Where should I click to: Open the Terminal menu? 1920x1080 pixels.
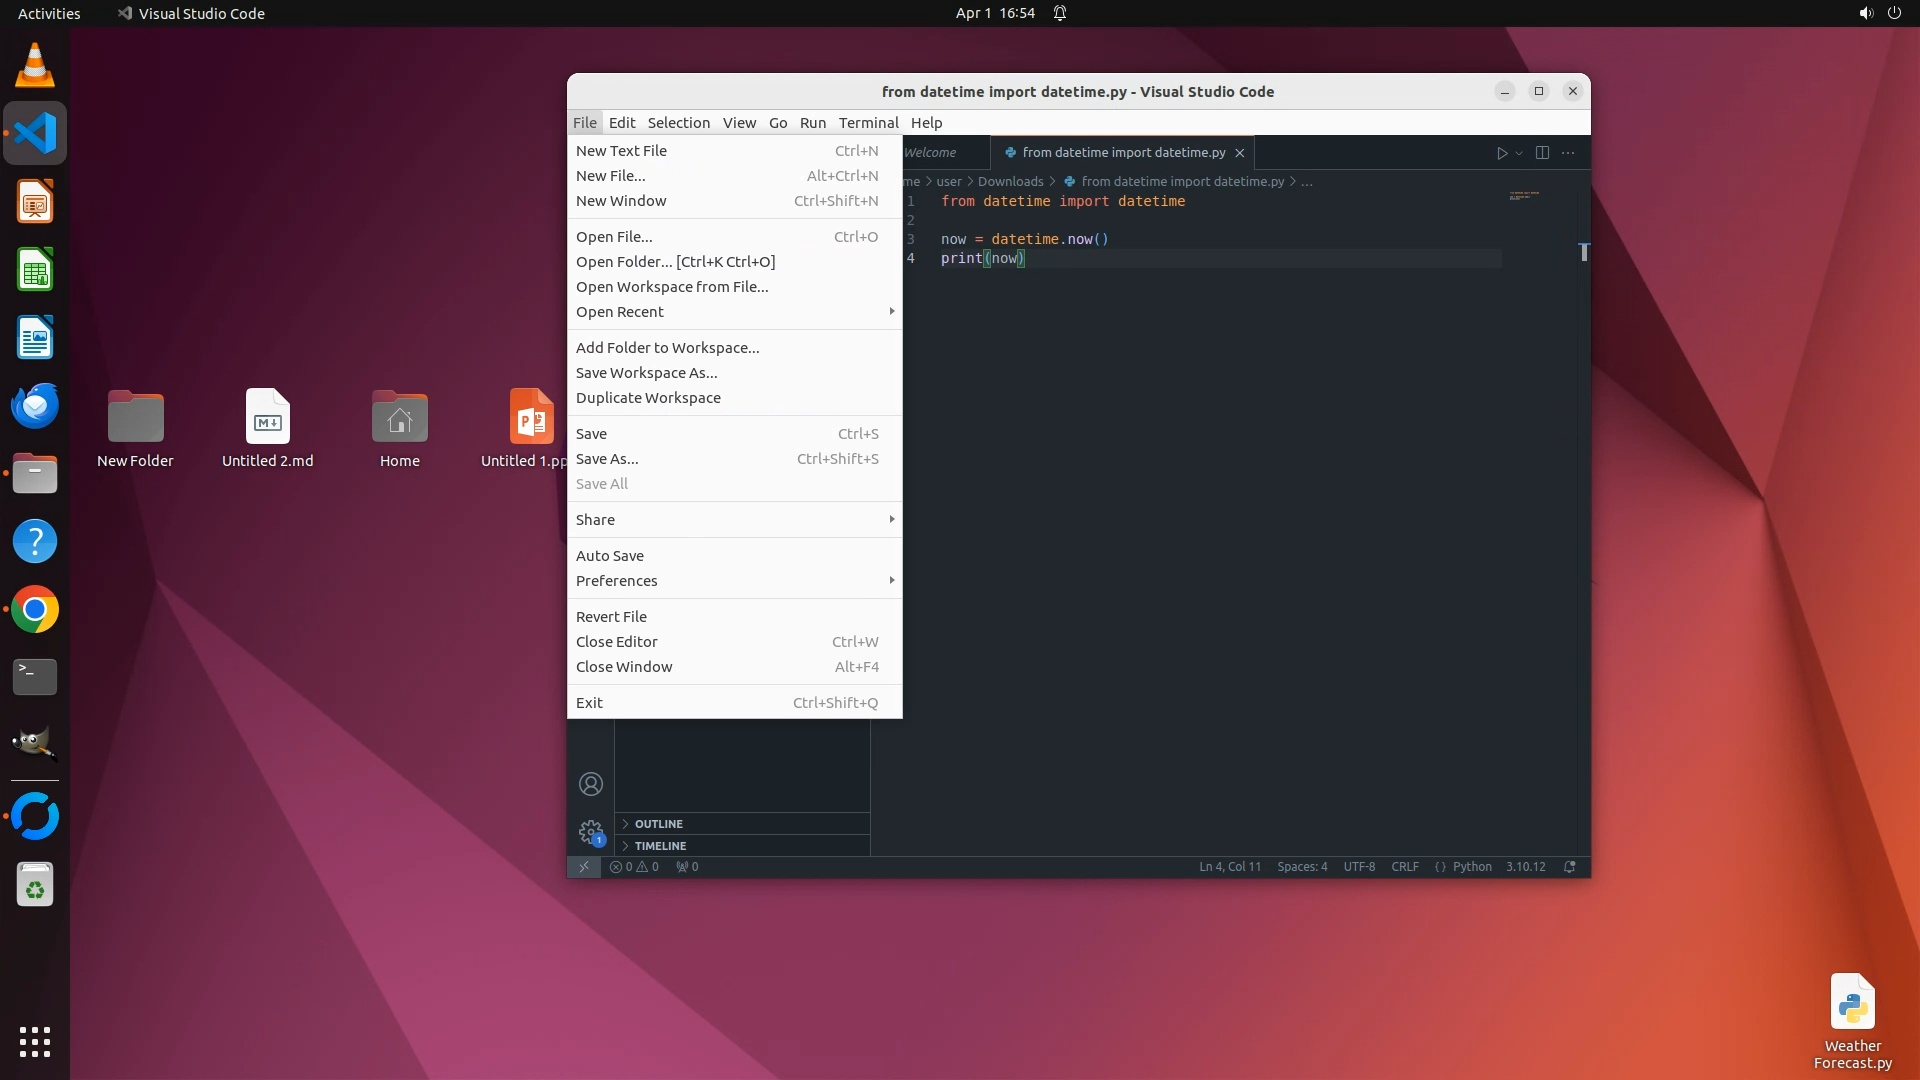click(x=868, y=123)
